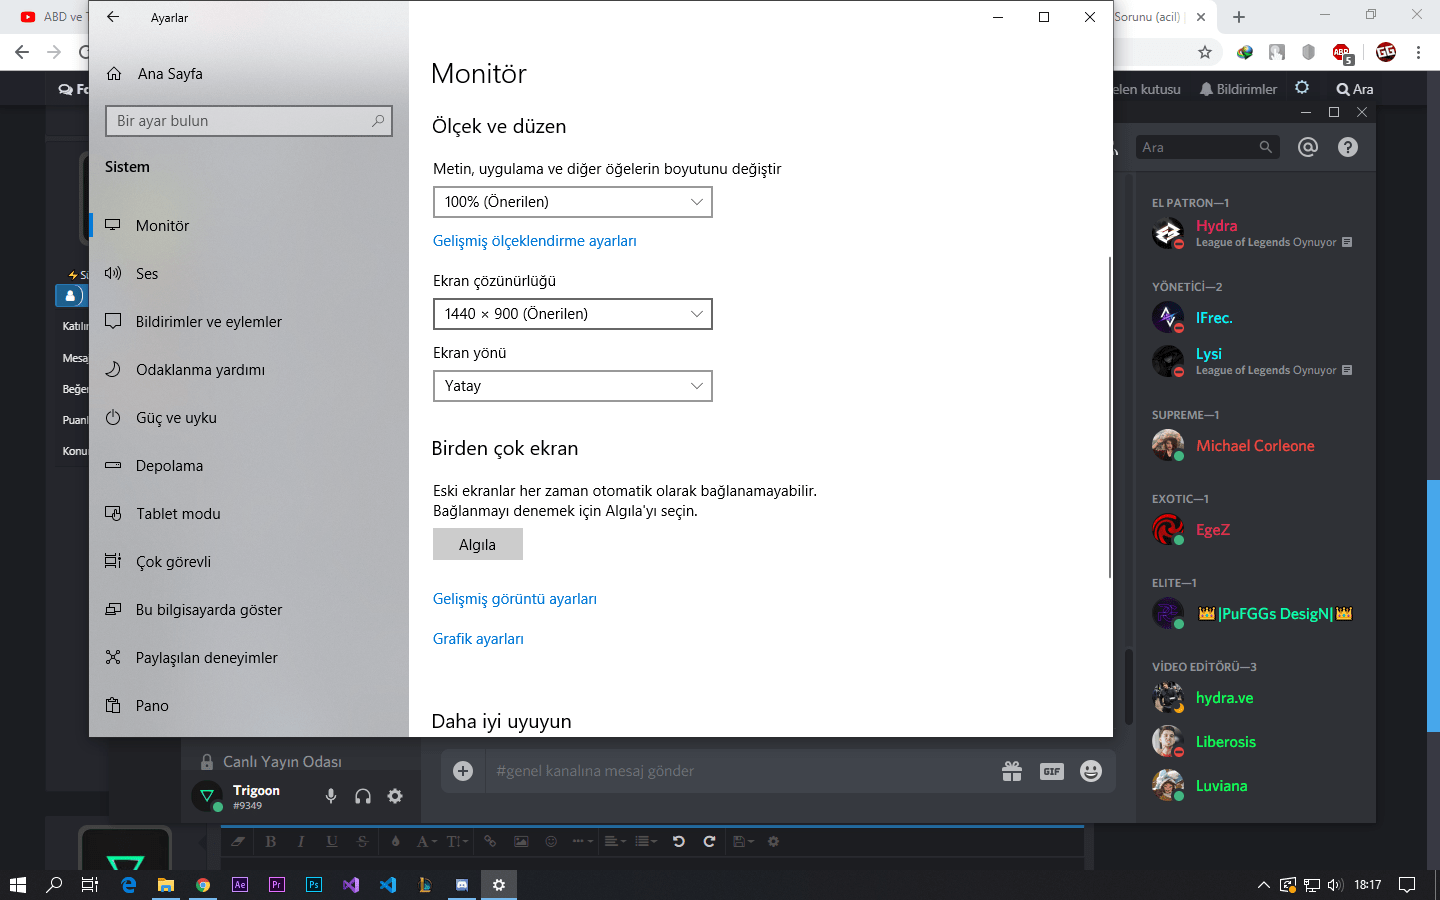This screenshot has height=900, width=1440.
Task: Expand the Yatay orientation dropdown
Action: [x=572, y=386]
